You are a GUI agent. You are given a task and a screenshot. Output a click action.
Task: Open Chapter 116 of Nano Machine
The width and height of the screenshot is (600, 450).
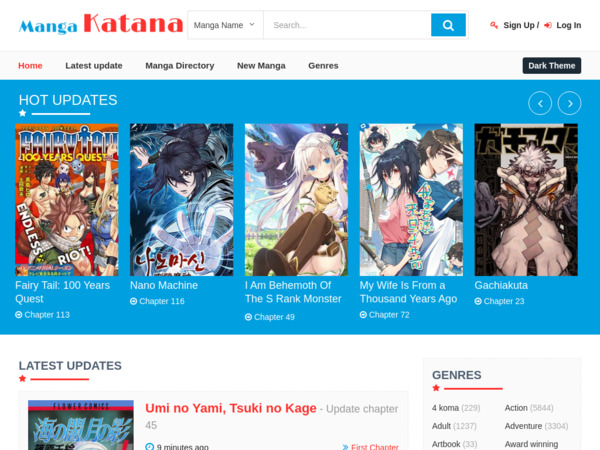tap(161, 302)
